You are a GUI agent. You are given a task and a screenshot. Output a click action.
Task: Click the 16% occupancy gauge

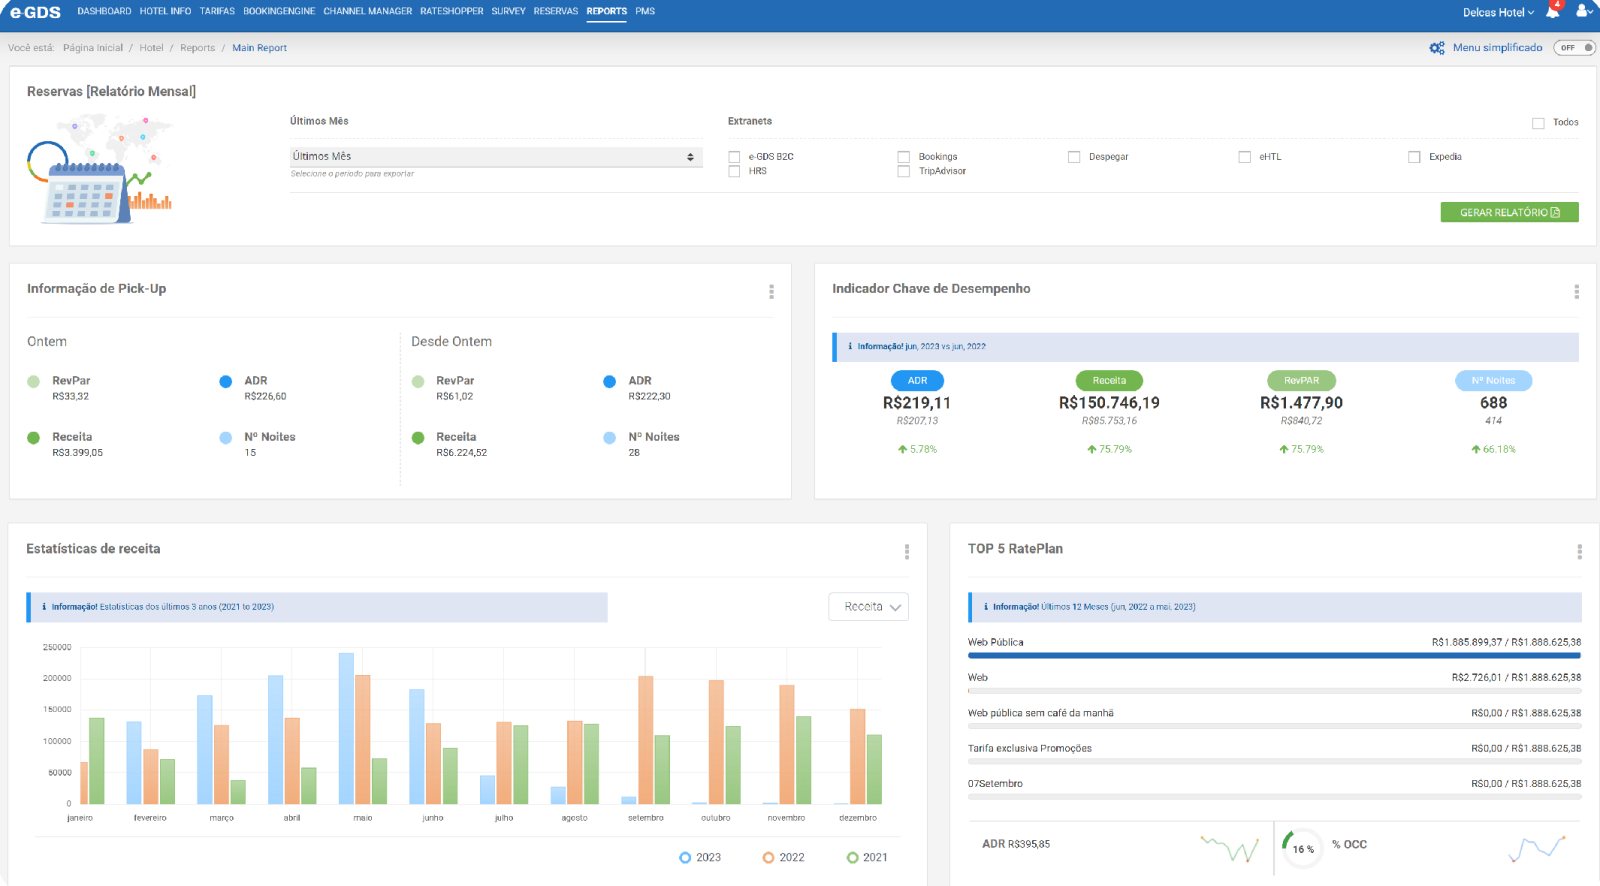pos(1302,848)
